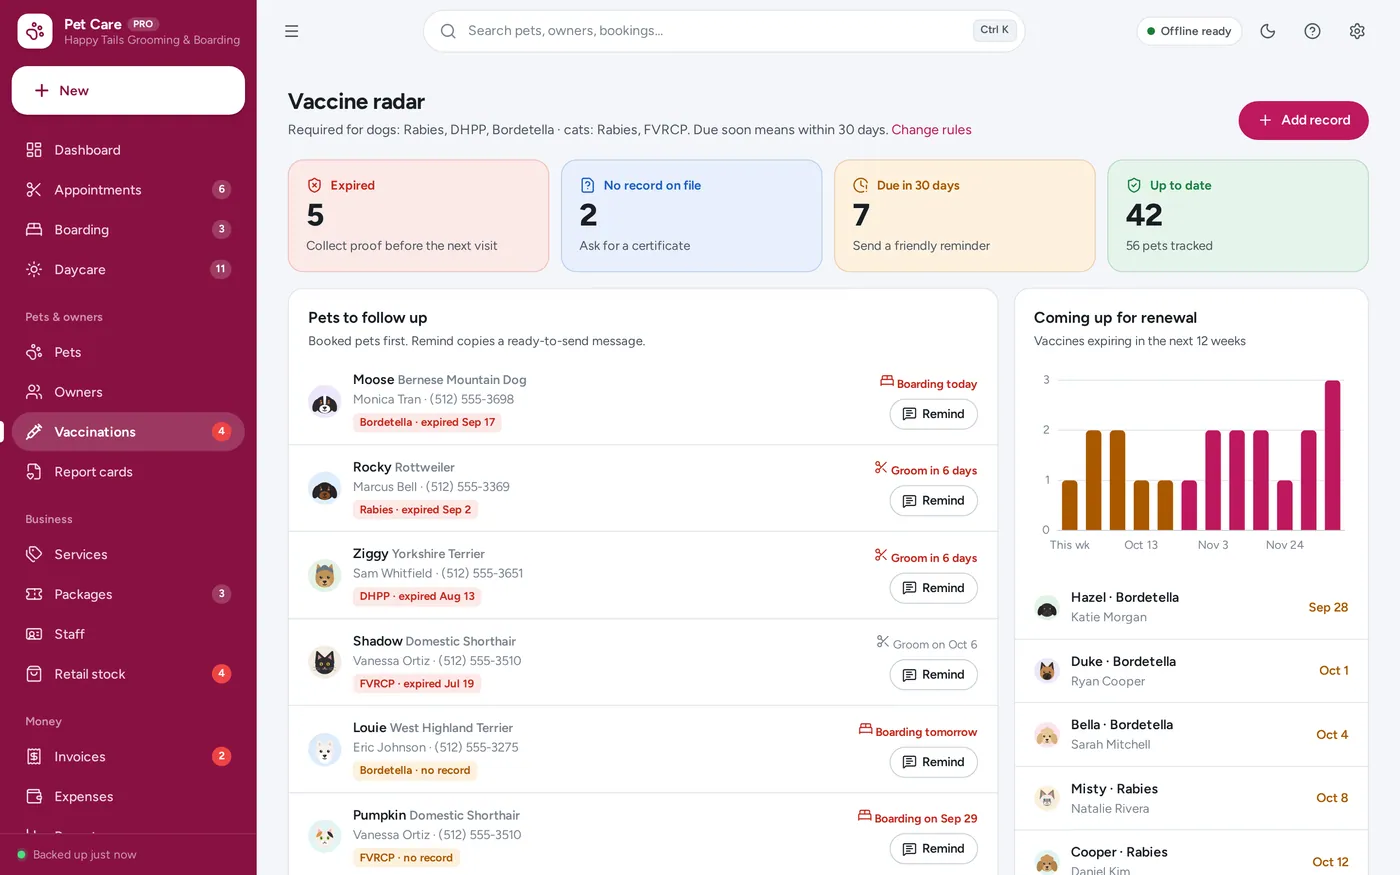The width and height of the screenshot is (1400, 875).
Task: Click the Invoices receipt icon
Action: coord(34,757)
